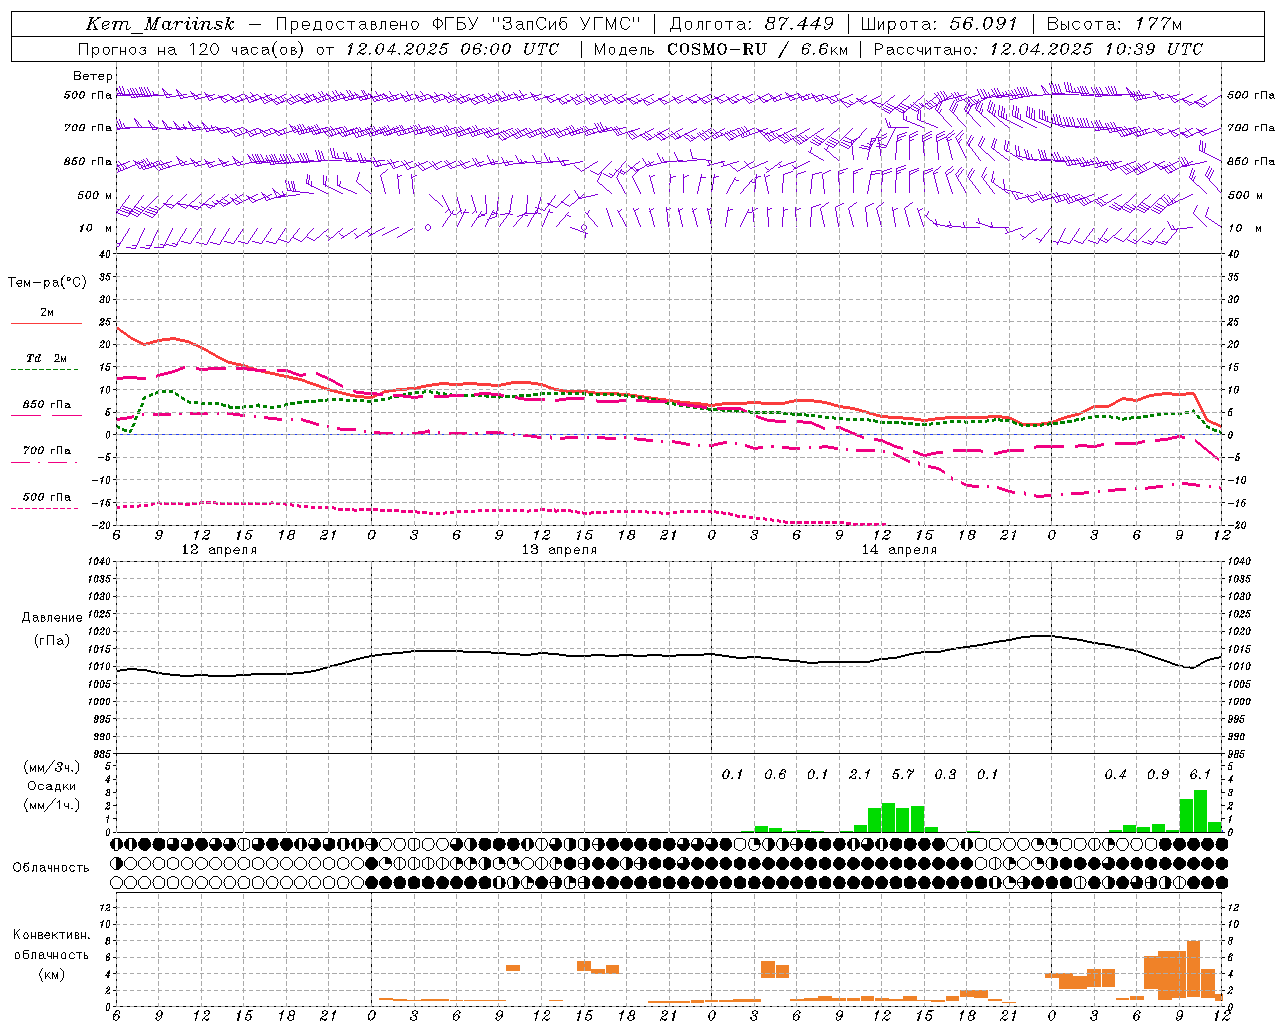Viewport: 1280px width, 1024px height.
Task: Select the date label 14 апреля
Action: point(899,550)
